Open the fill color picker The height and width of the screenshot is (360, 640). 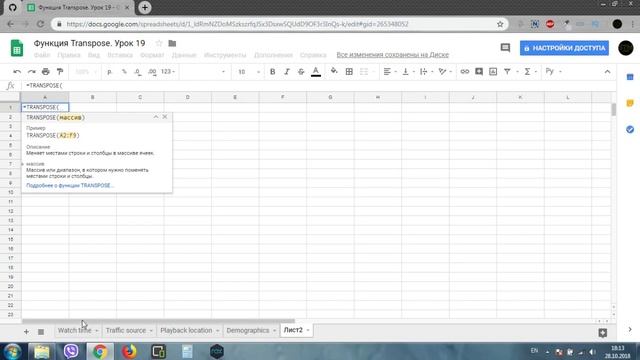(x=334, y=71)
